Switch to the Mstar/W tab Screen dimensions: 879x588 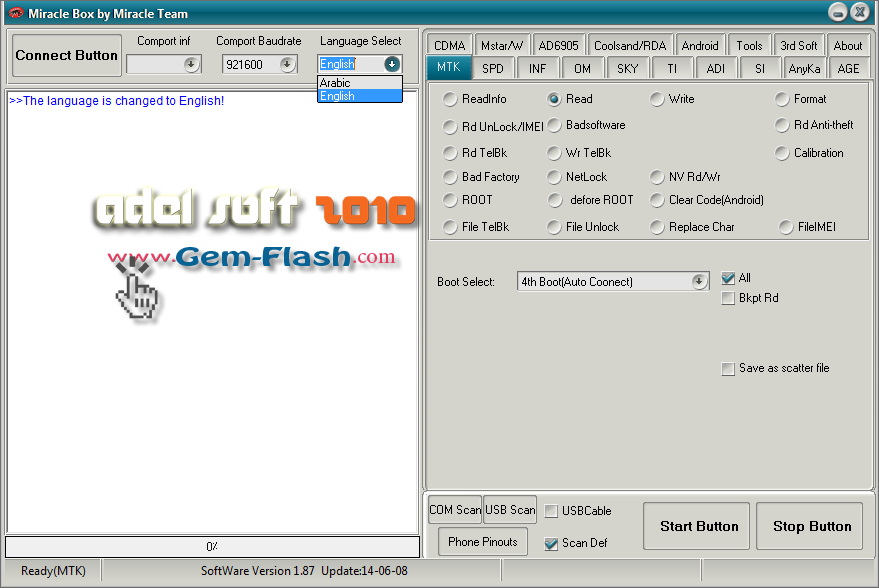(x=502, y=45)
